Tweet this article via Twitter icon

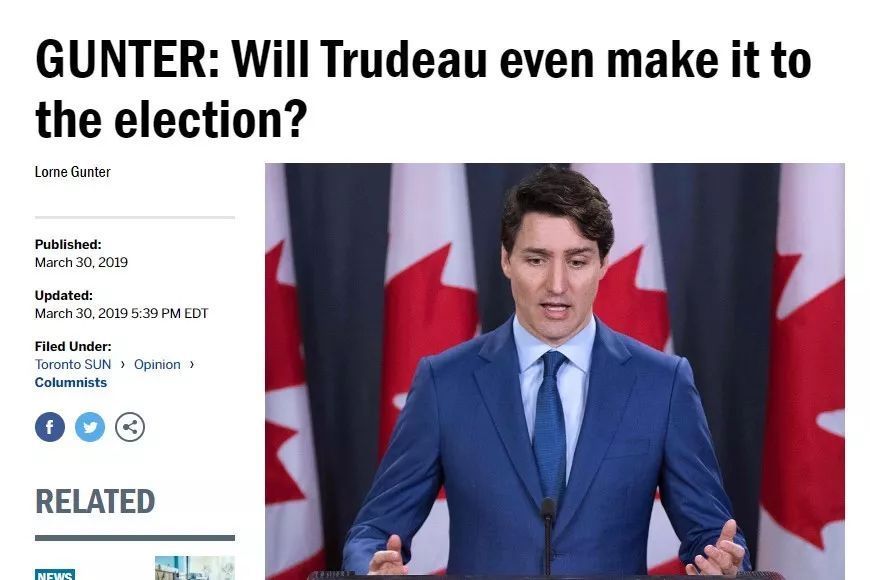(90, 427)
